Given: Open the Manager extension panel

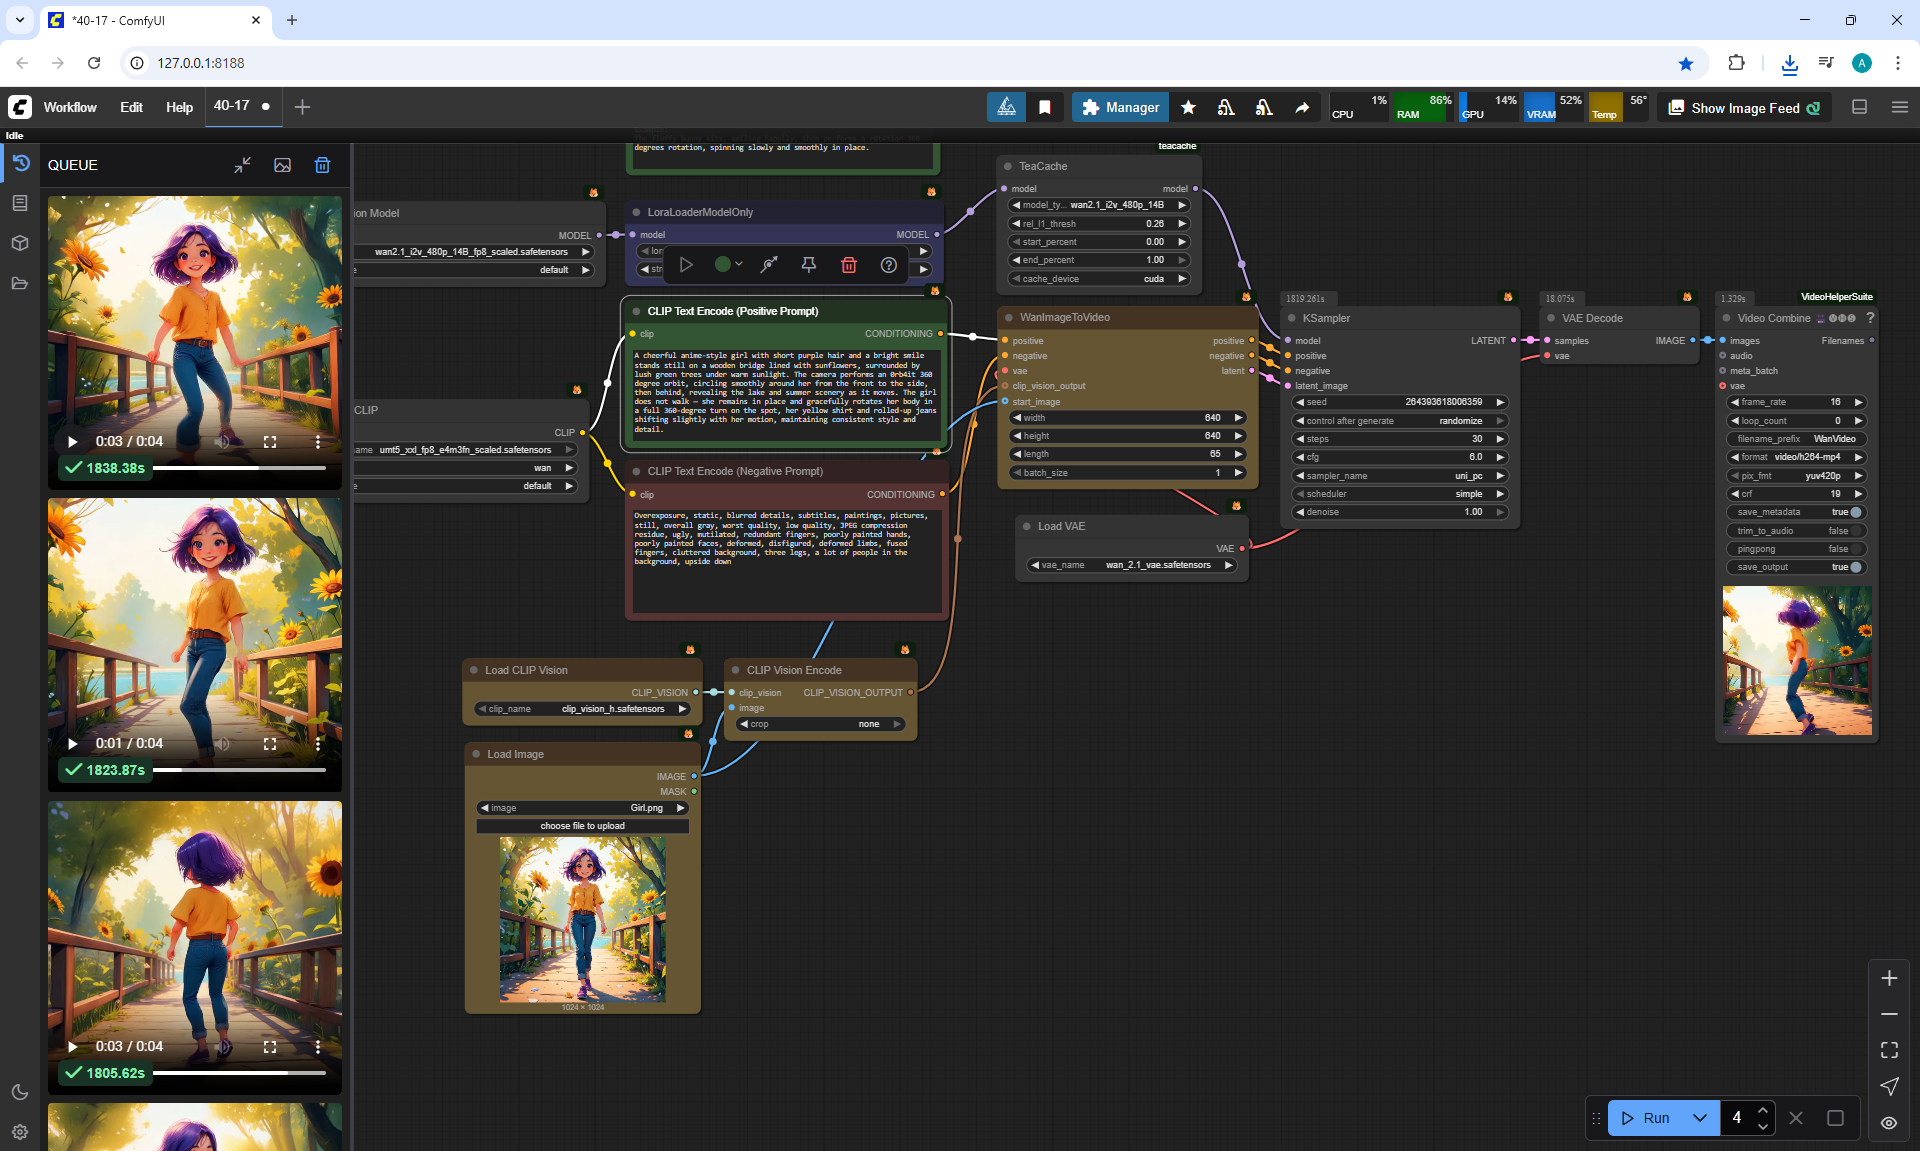Looking at the screenshot, I should [x=1120, y=107].
